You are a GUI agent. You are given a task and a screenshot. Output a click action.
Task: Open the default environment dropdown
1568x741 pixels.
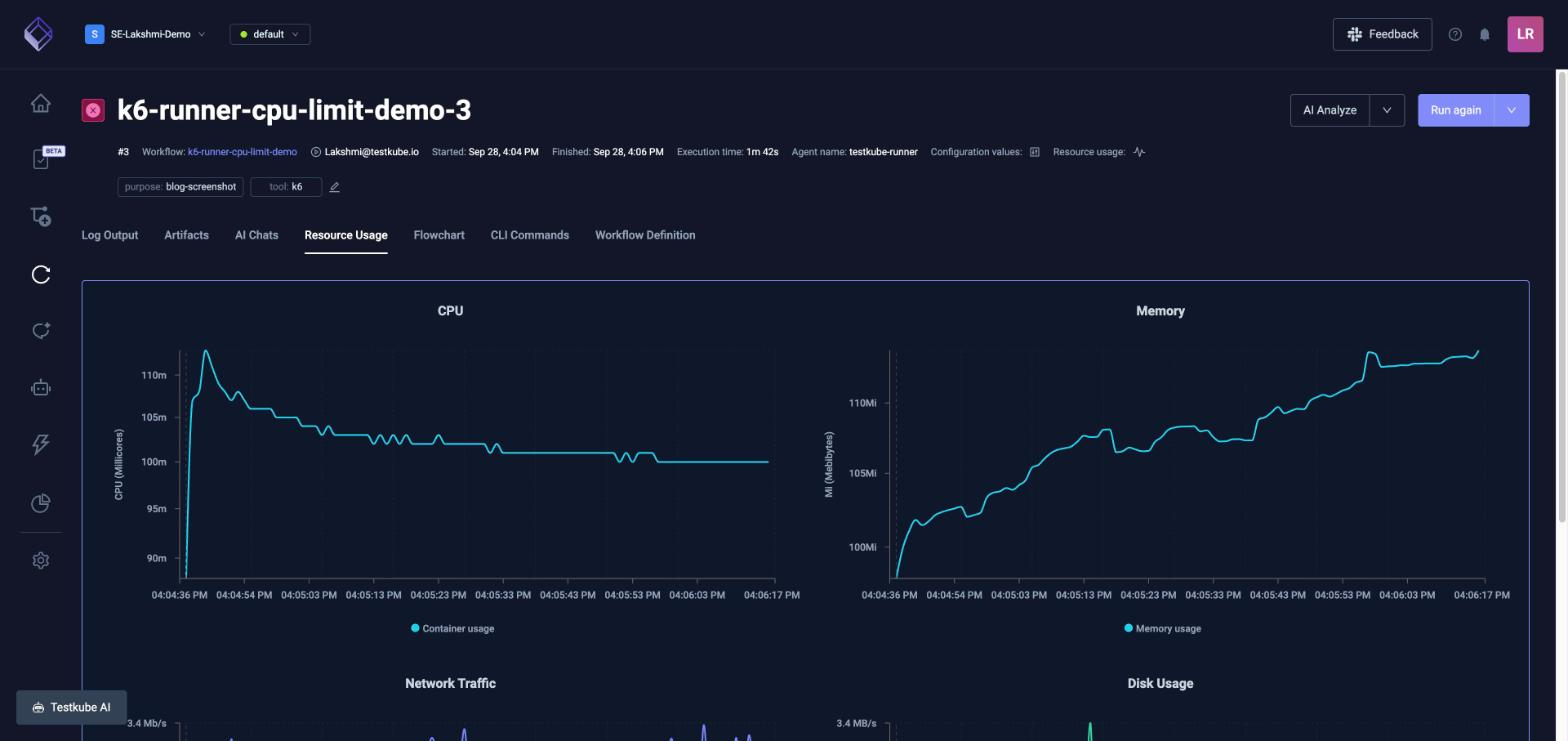pyautogui.click(x=270, y=34)
